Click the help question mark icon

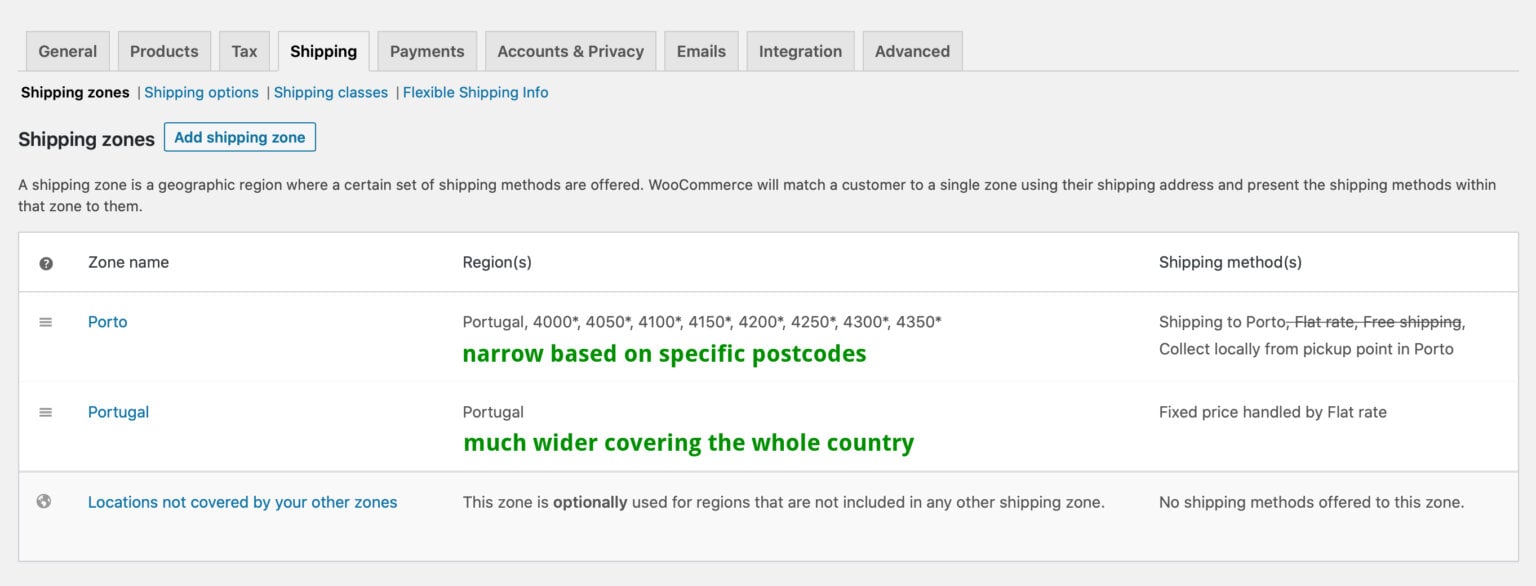tap(46, 263)
